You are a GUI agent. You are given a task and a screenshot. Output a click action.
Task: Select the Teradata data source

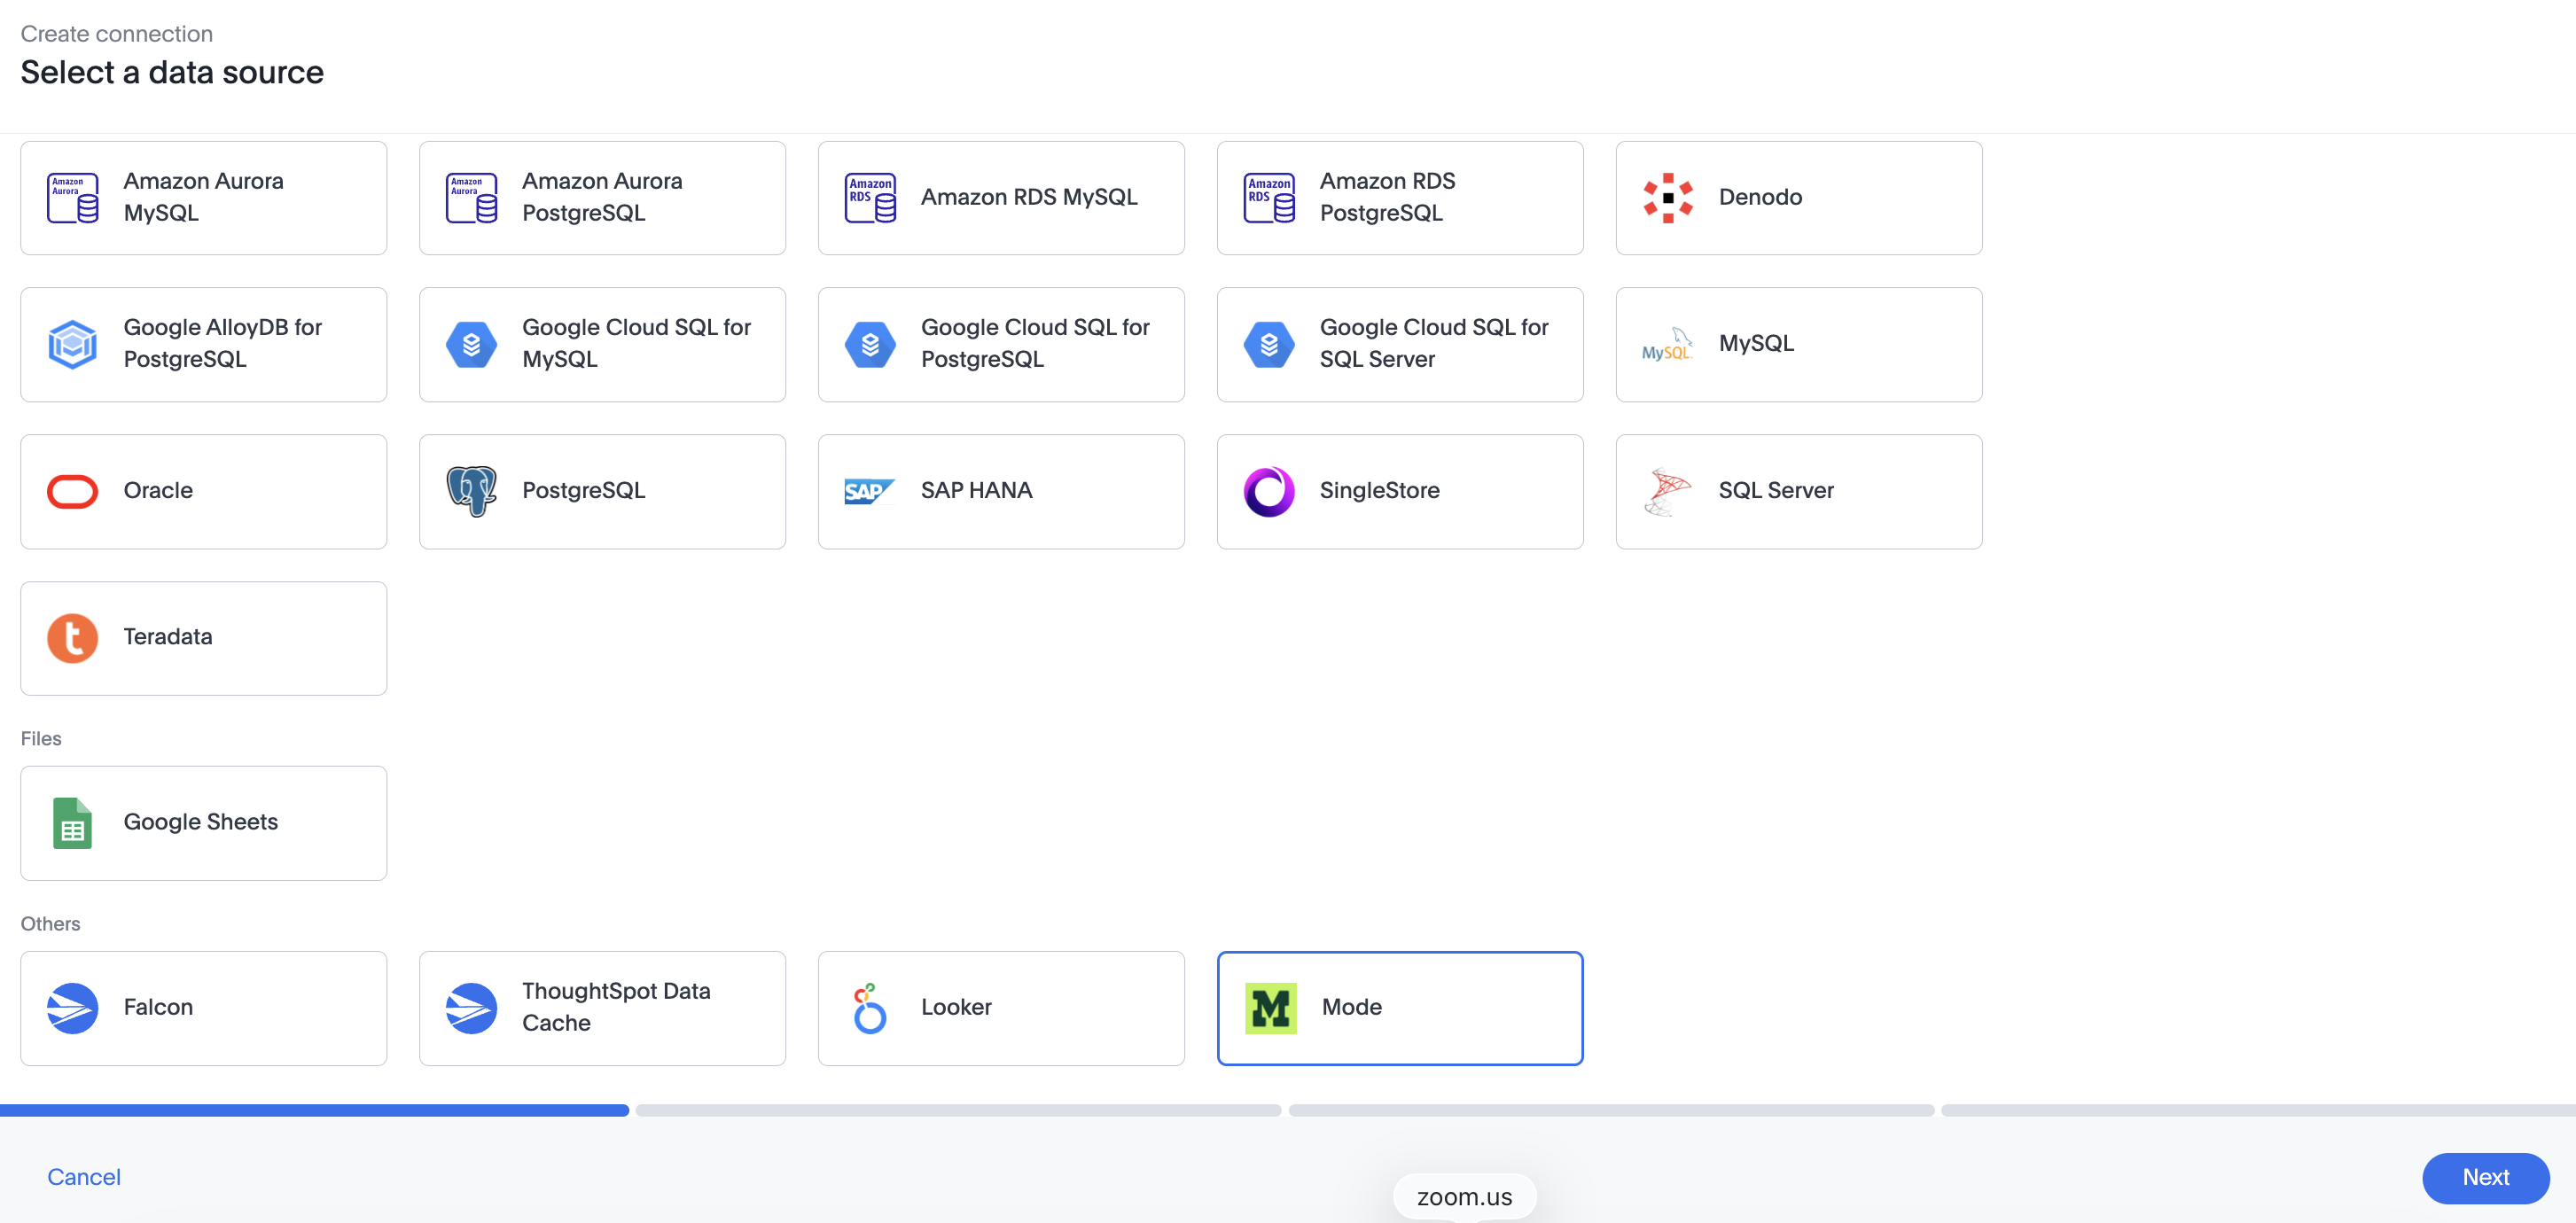(x=203, y=637)
